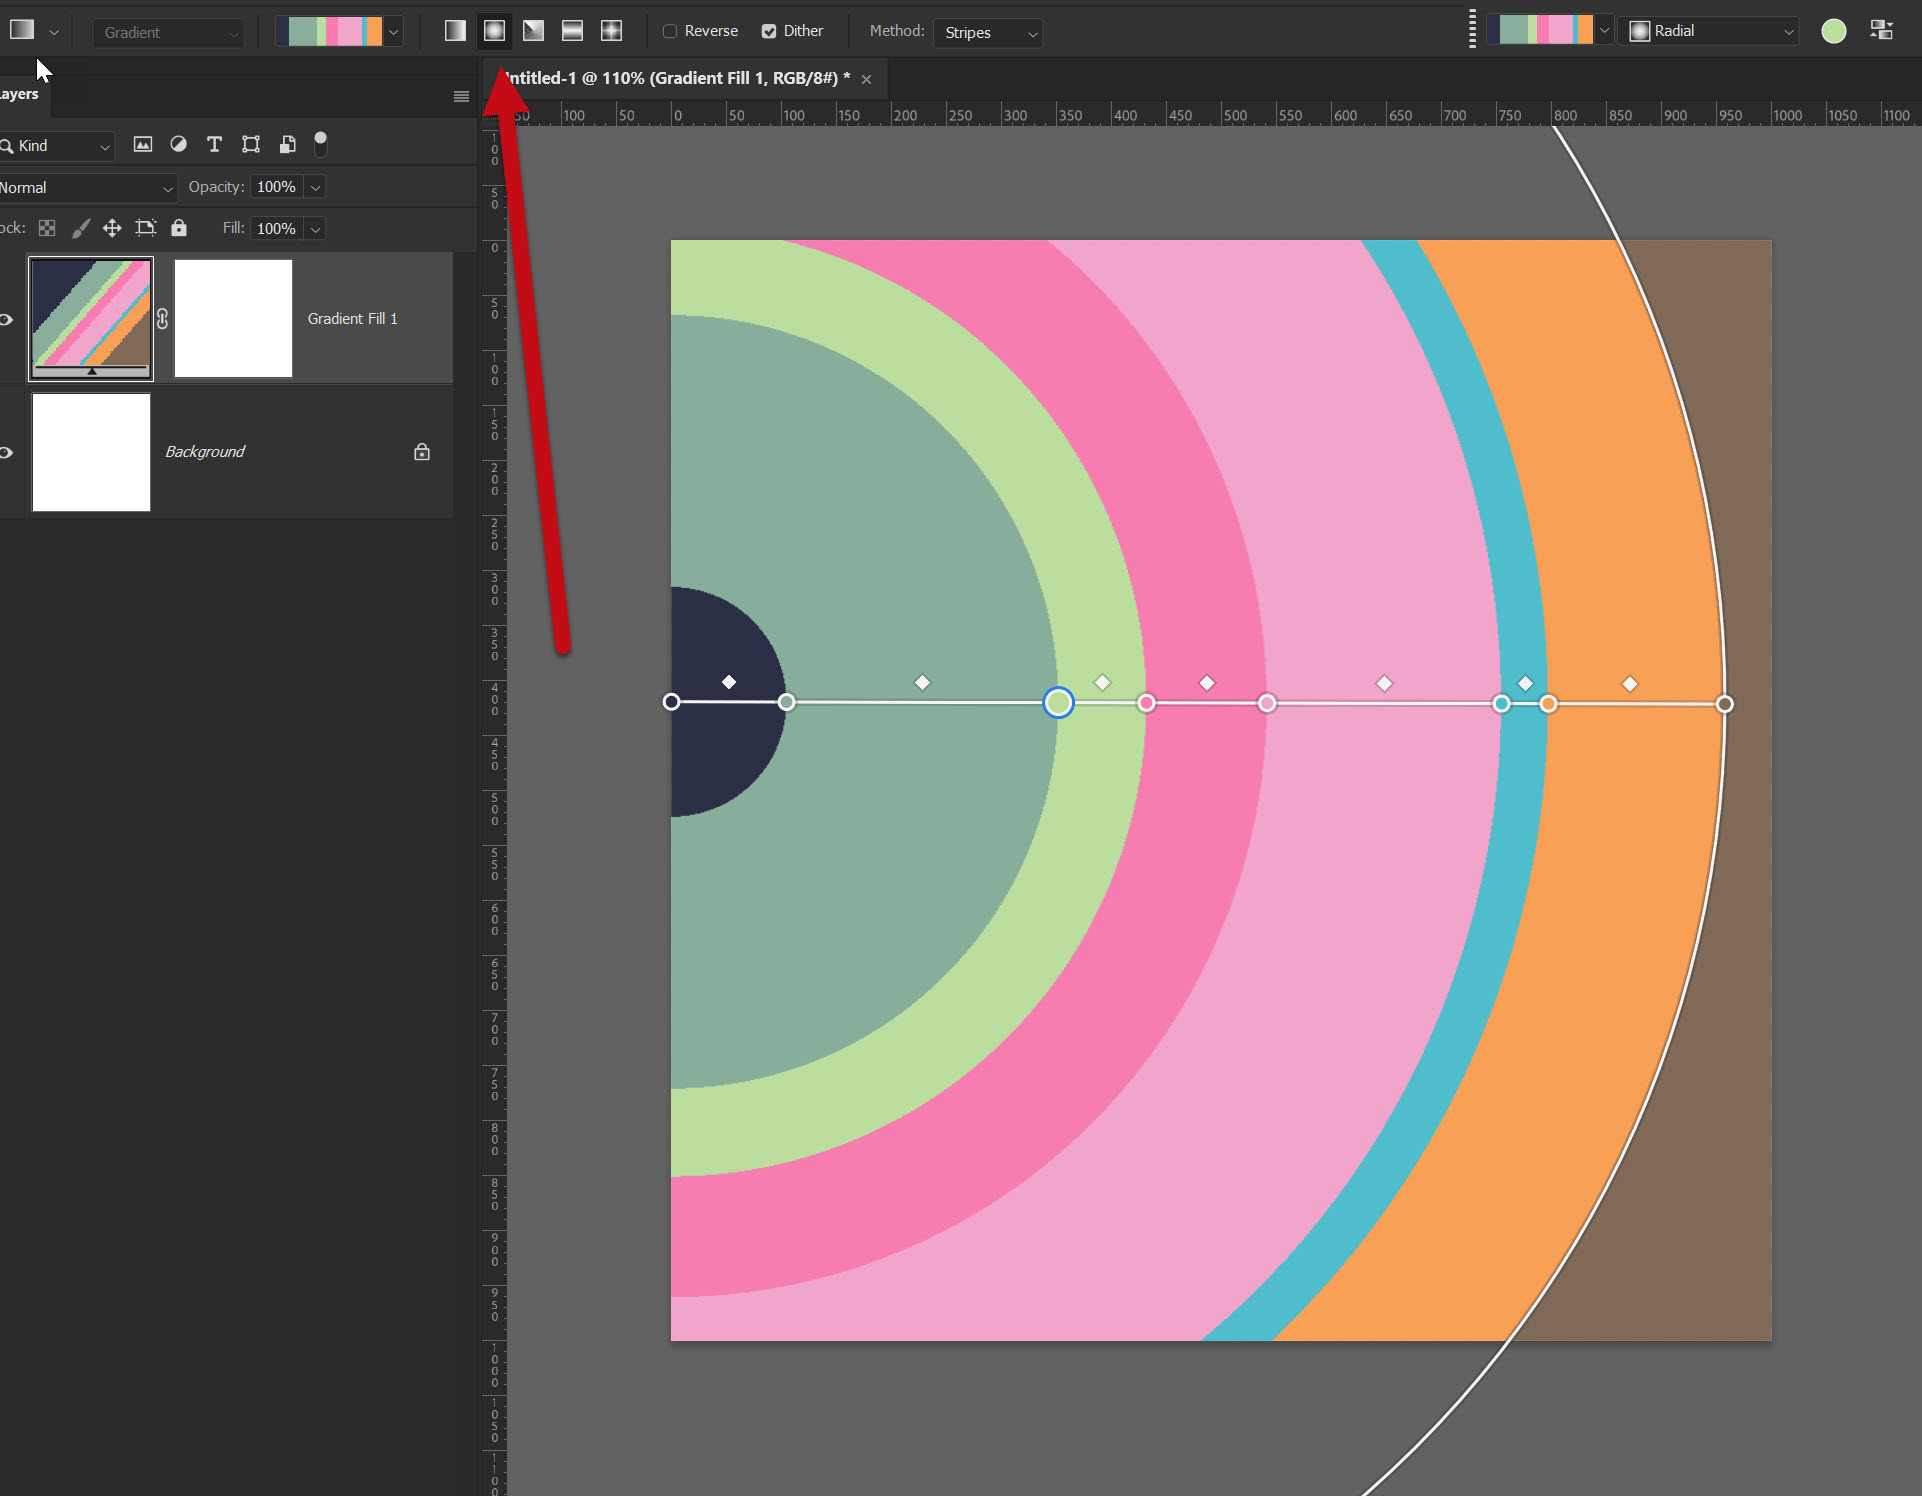Click the Background layer lock icon
The width and height of the screenshot is (1922, 1496).
pos(422,452)
